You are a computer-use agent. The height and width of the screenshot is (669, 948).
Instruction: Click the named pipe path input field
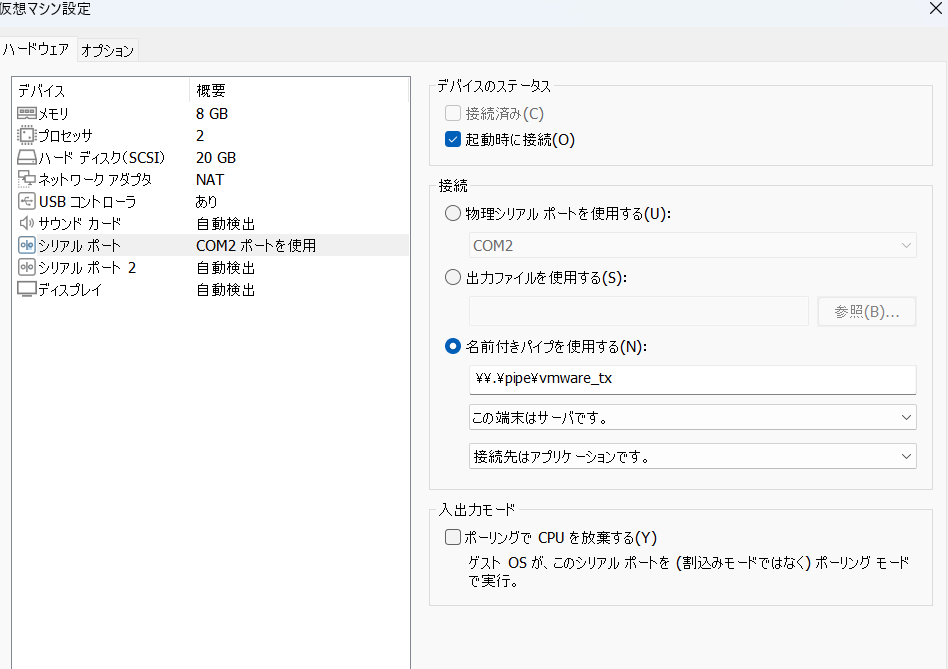(x=692, y=380)
